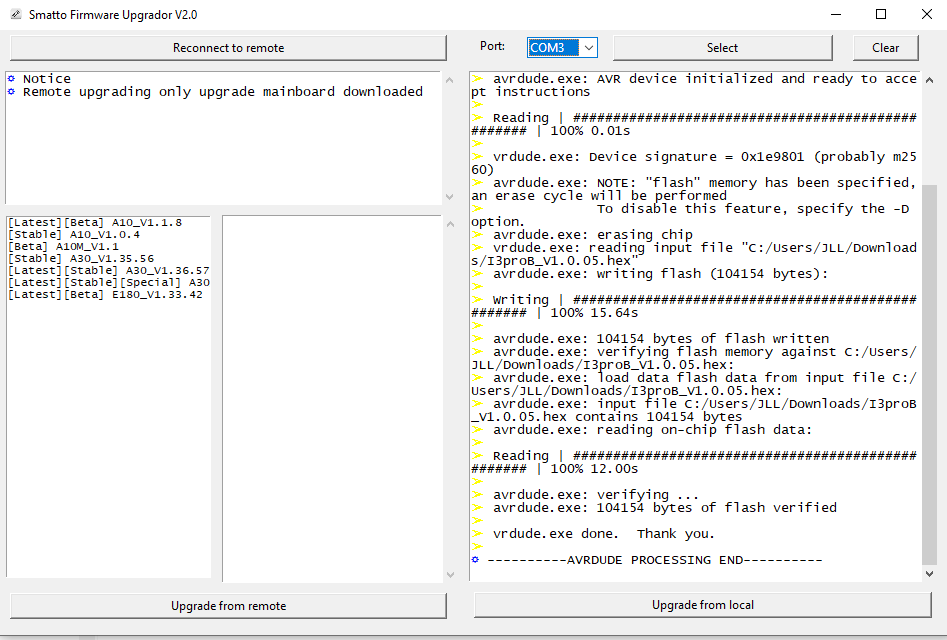Click Upgrade from remote button

click(x=228, y=606)
